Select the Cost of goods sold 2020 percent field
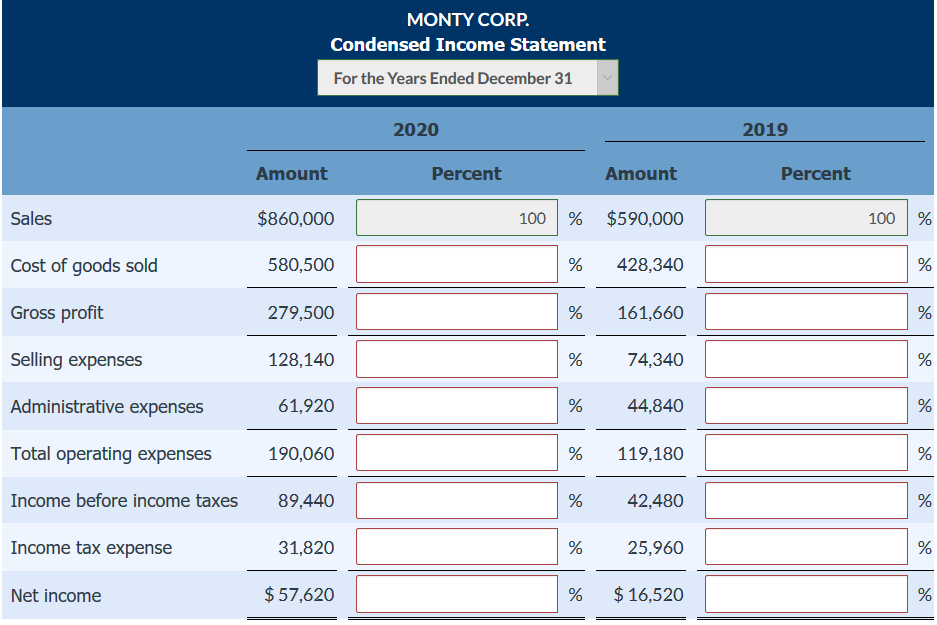 (x=456, y=264)
